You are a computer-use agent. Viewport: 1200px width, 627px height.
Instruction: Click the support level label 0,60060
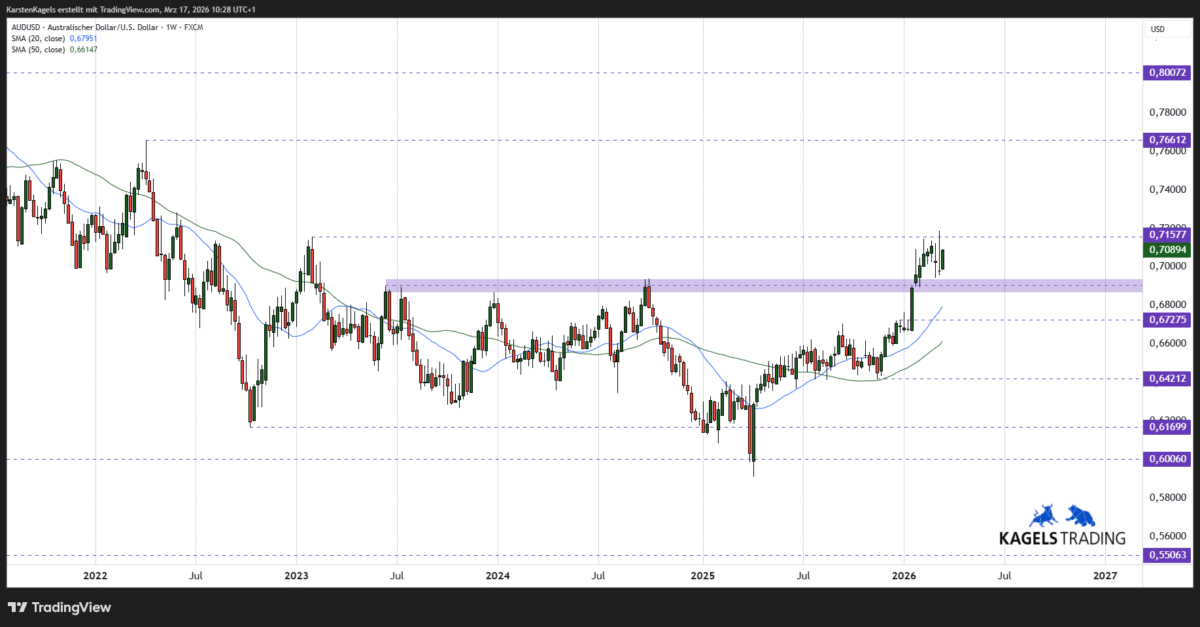1165,459
